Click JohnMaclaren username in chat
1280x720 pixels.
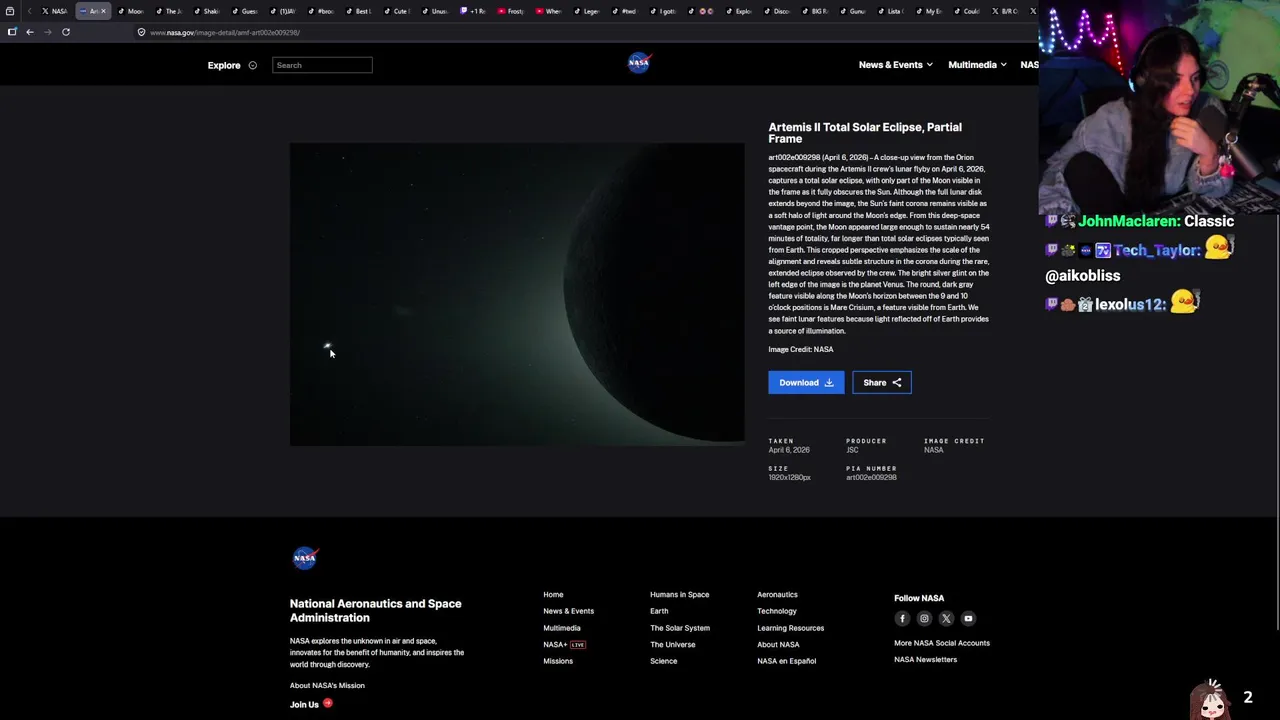pos(1128,221)
